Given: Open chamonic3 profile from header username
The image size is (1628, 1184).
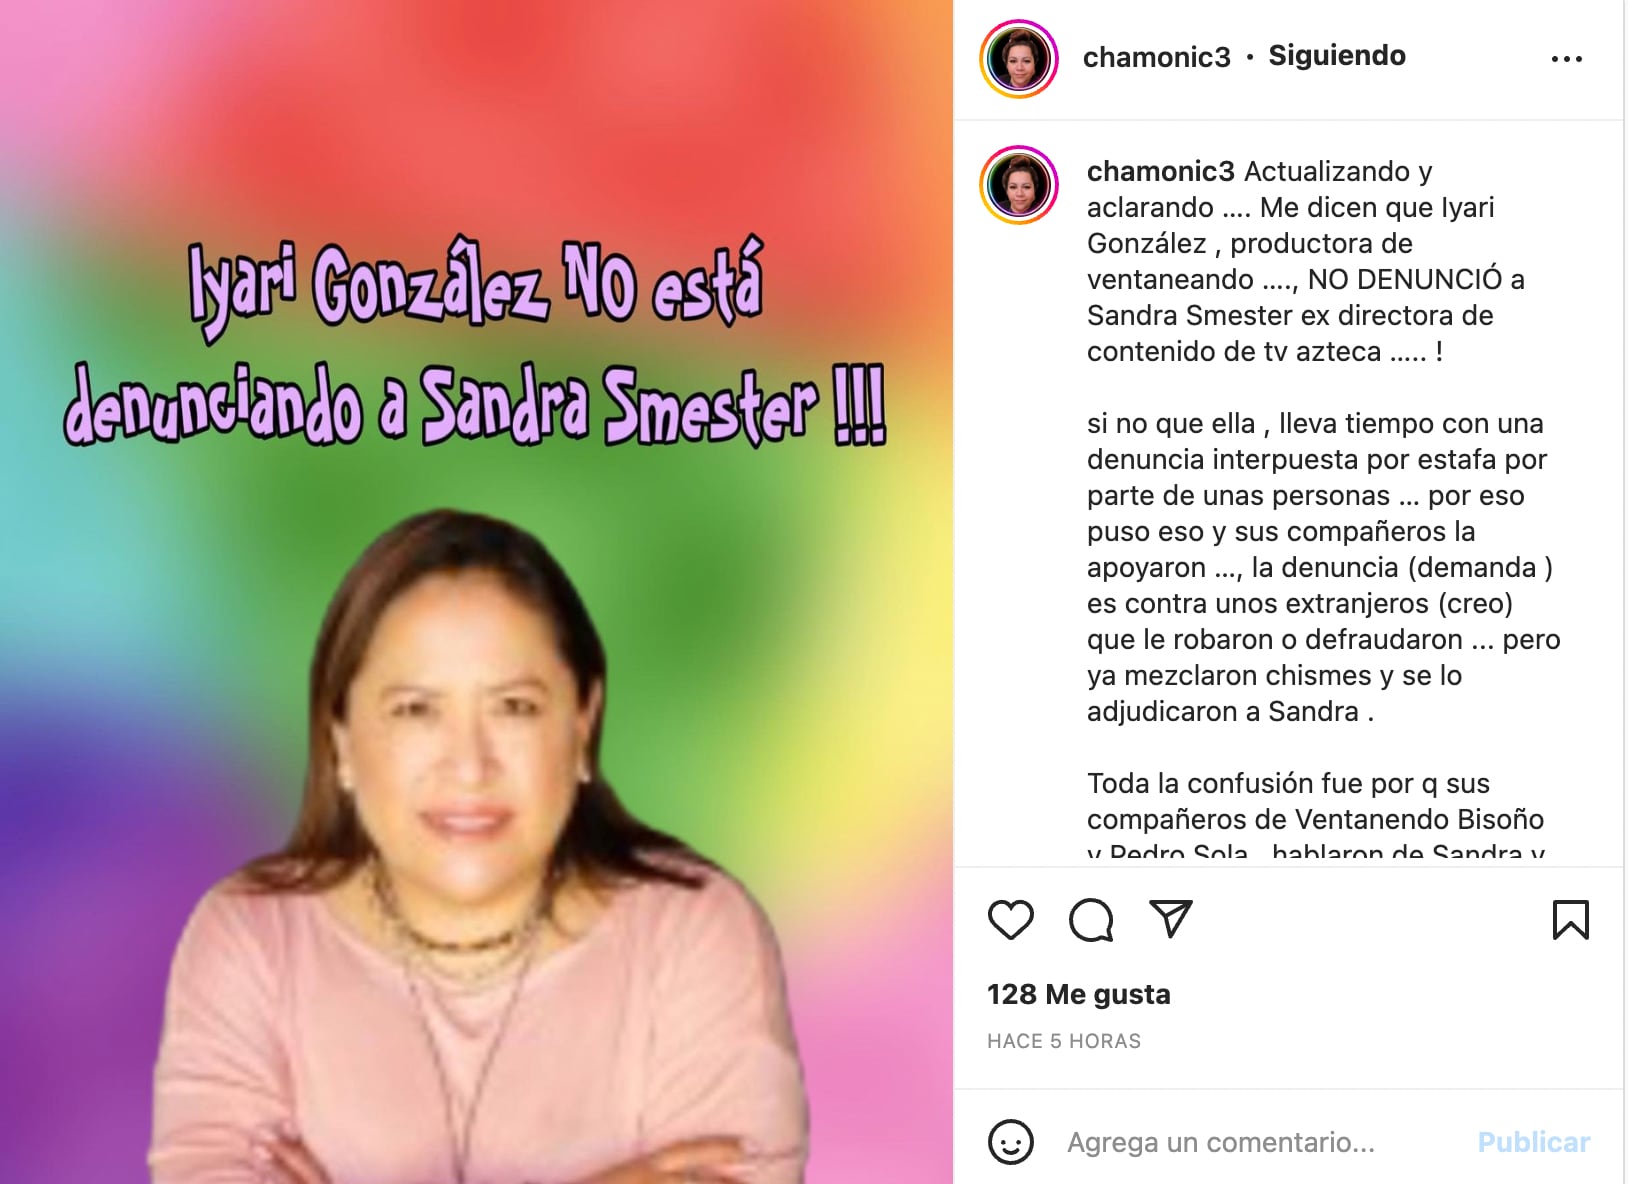Looking at the screenshot, I should coord(1156,57).
